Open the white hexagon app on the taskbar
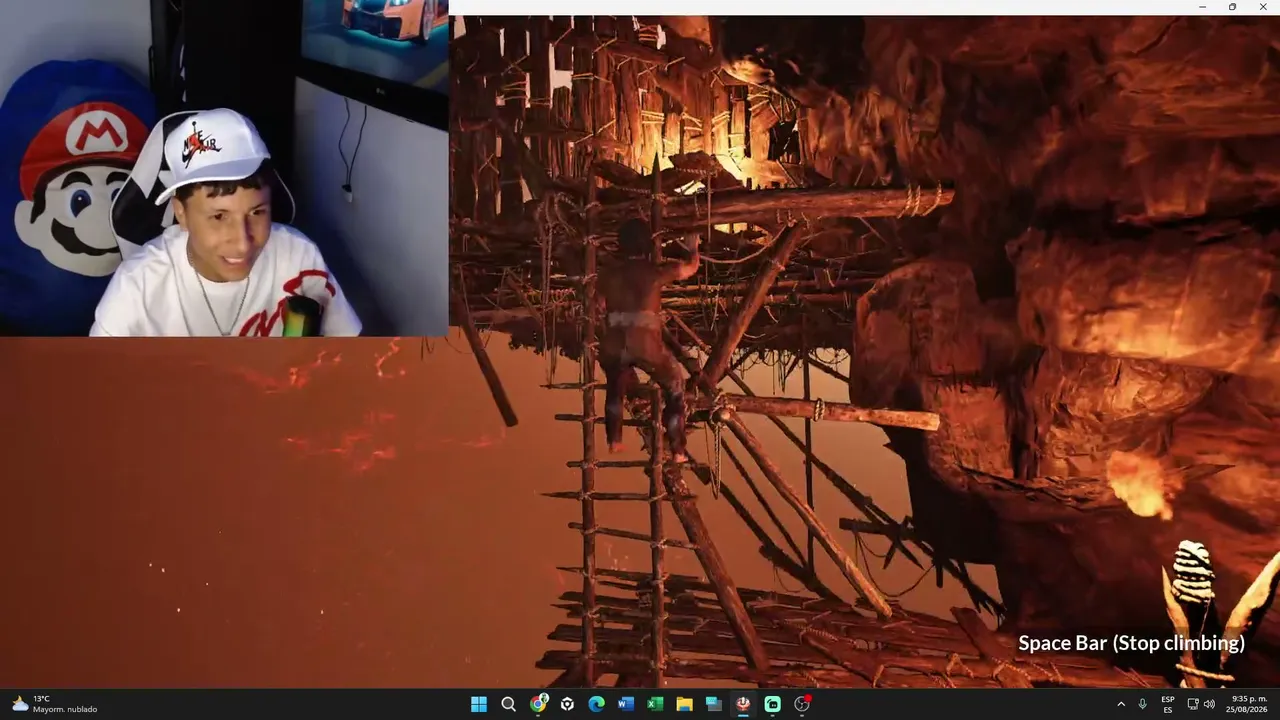This screenshot has width=1280, height=720. [567, 704]
